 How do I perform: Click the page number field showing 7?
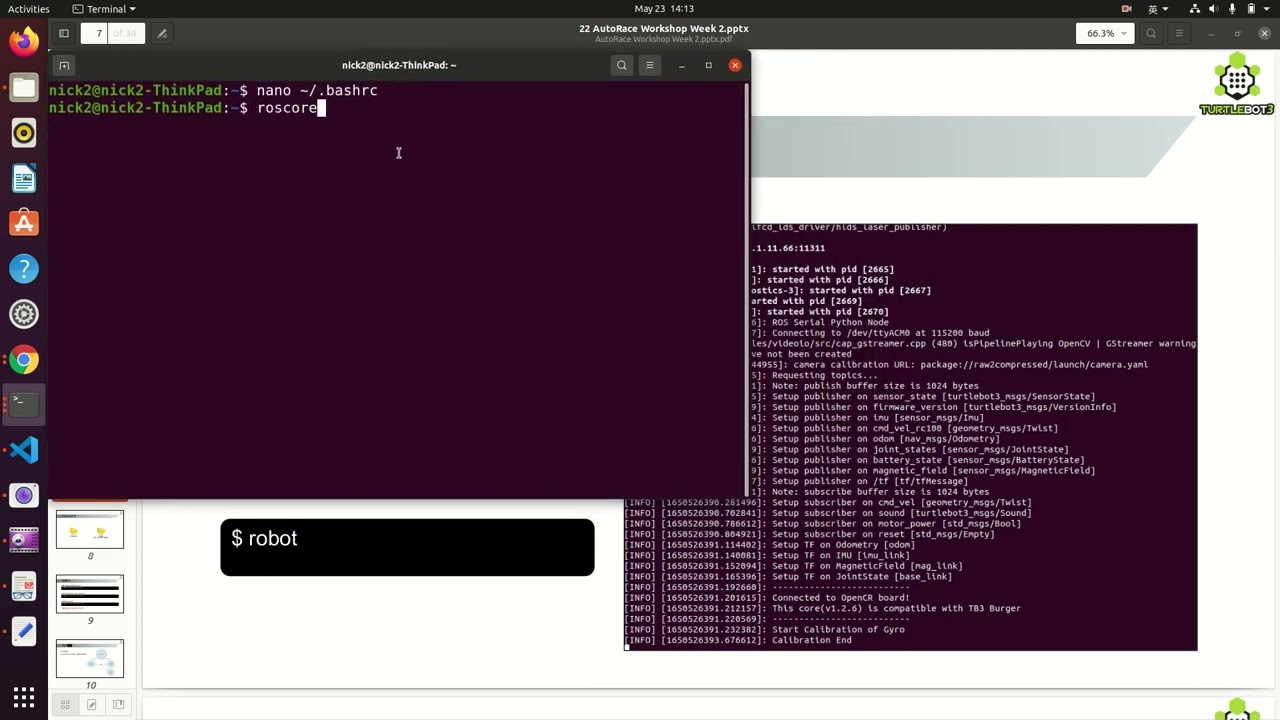pos(98,33)
